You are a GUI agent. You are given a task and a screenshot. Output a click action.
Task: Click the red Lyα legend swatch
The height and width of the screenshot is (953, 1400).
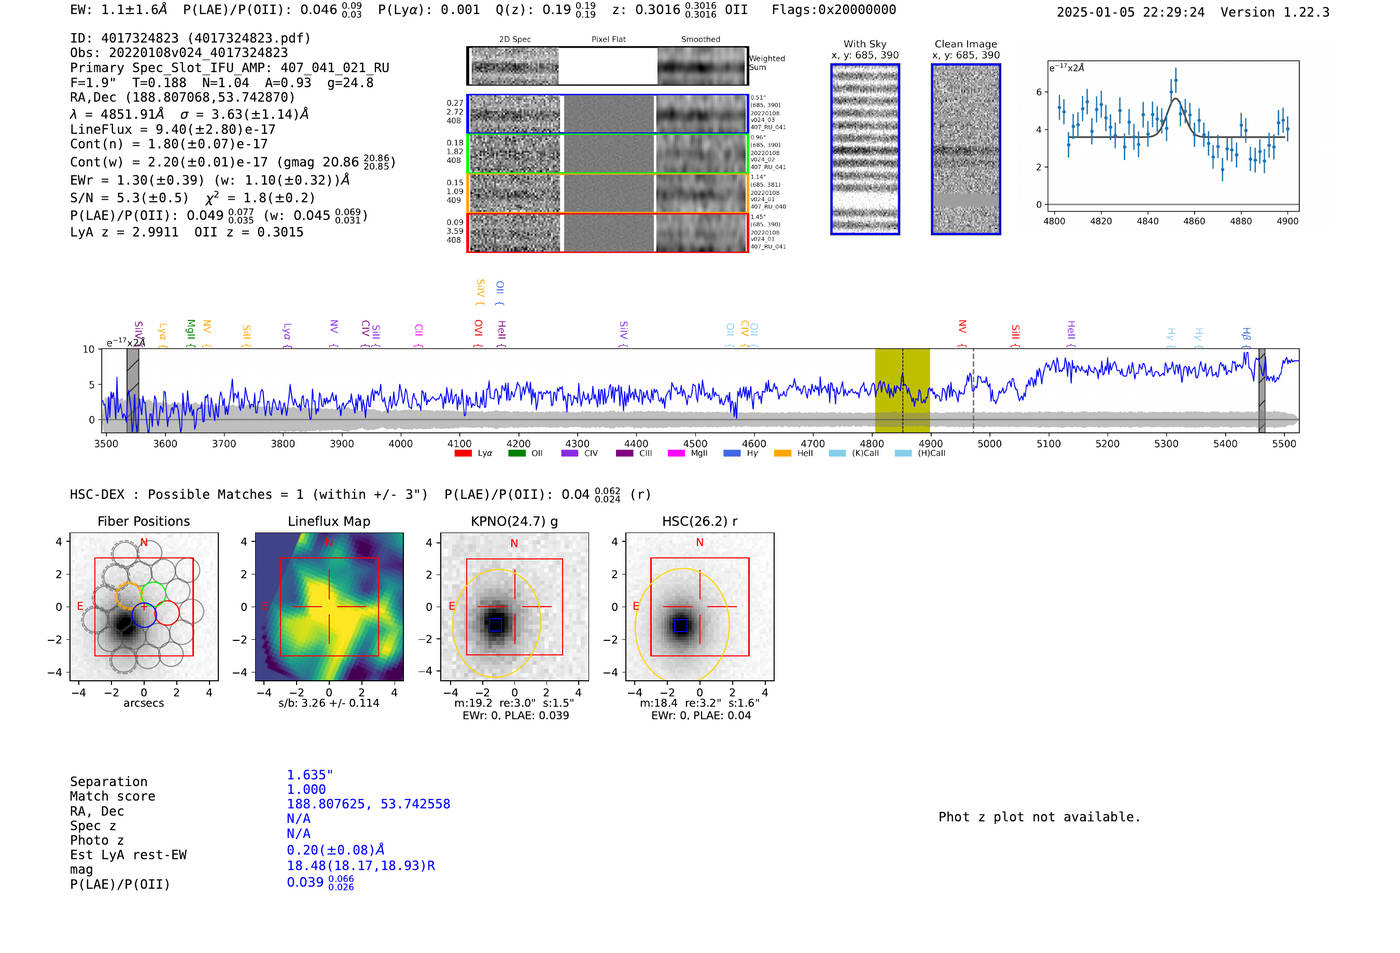coord(463,454)
